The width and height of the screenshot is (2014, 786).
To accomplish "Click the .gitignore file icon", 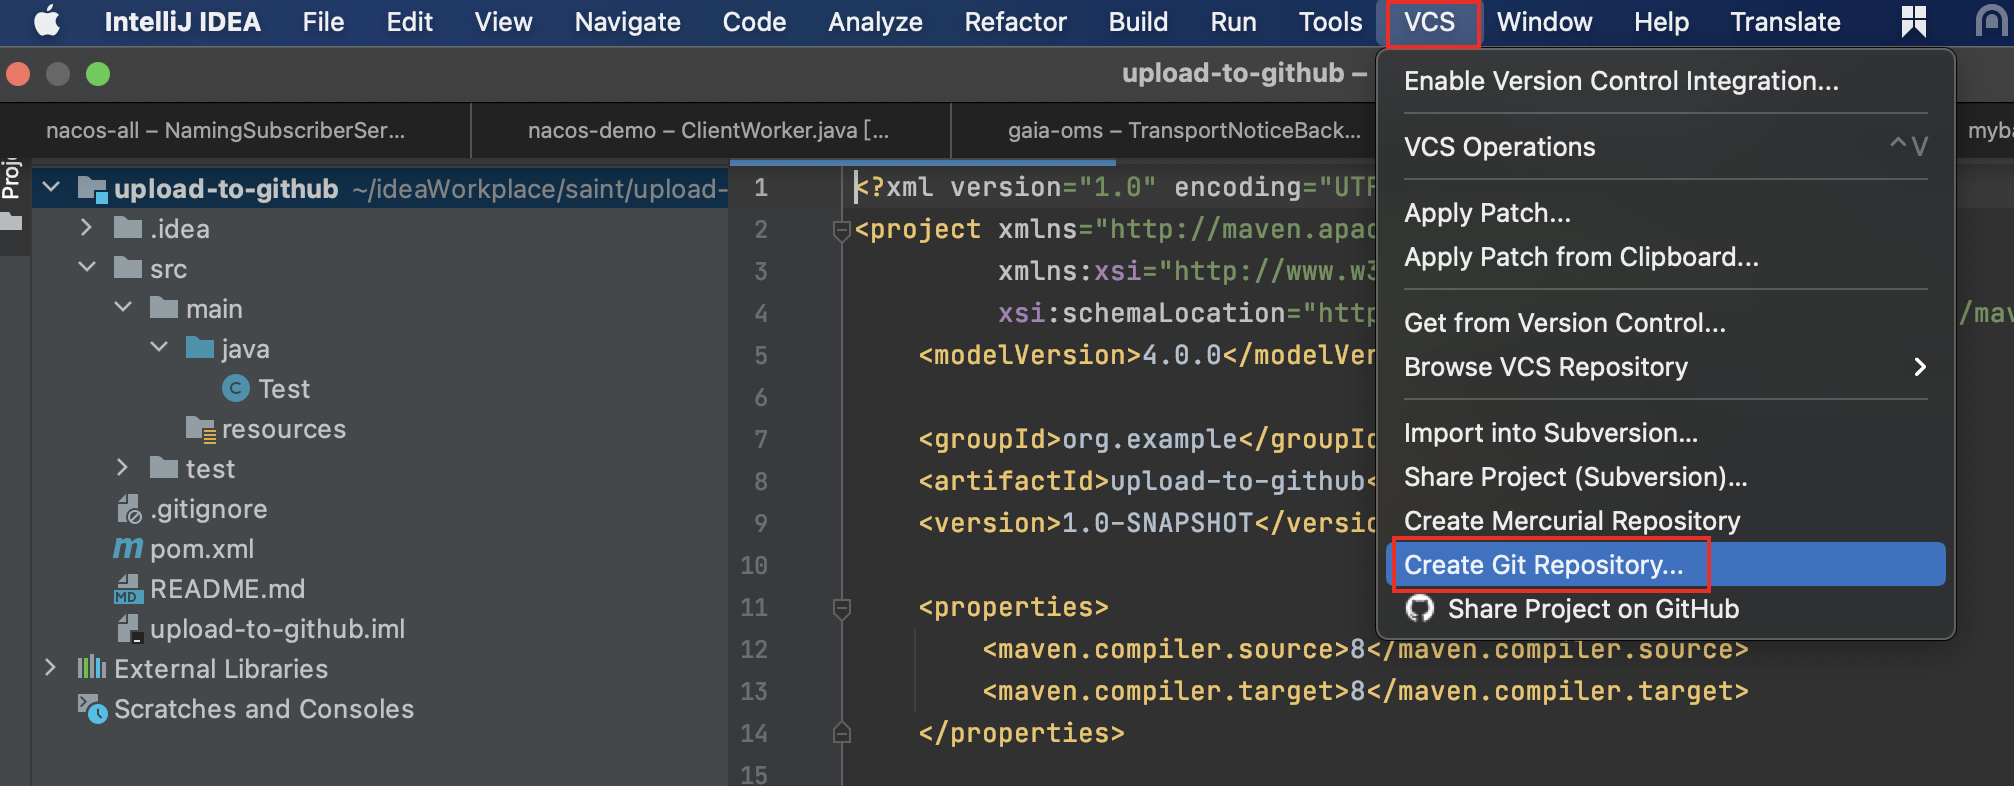I will click(x=129, y=509).
